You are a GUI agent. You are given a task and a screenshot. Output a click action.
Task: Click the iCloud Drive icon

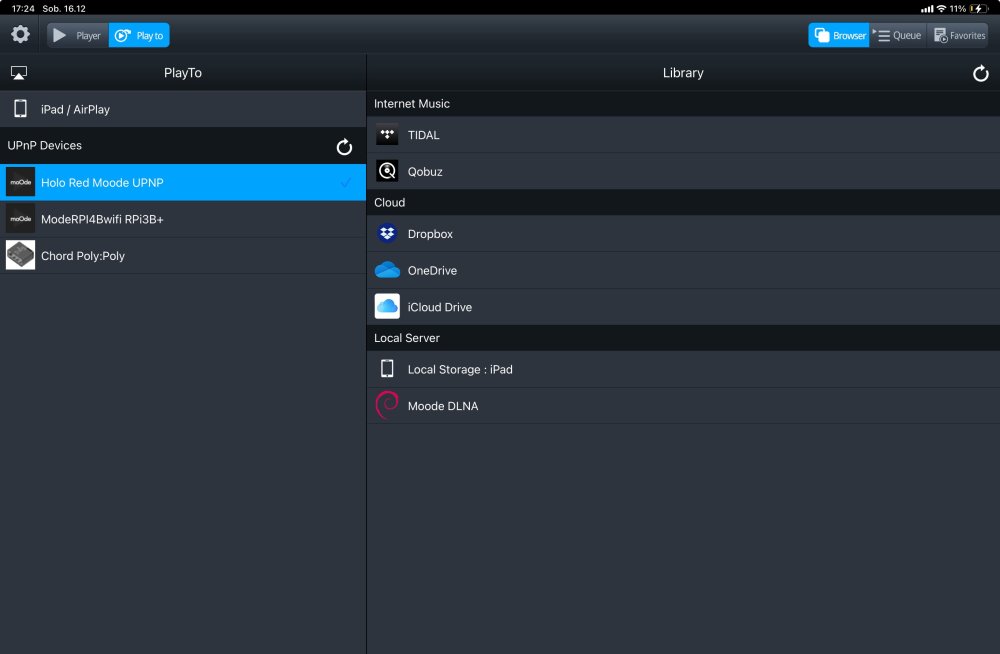(x=387, y=306)
